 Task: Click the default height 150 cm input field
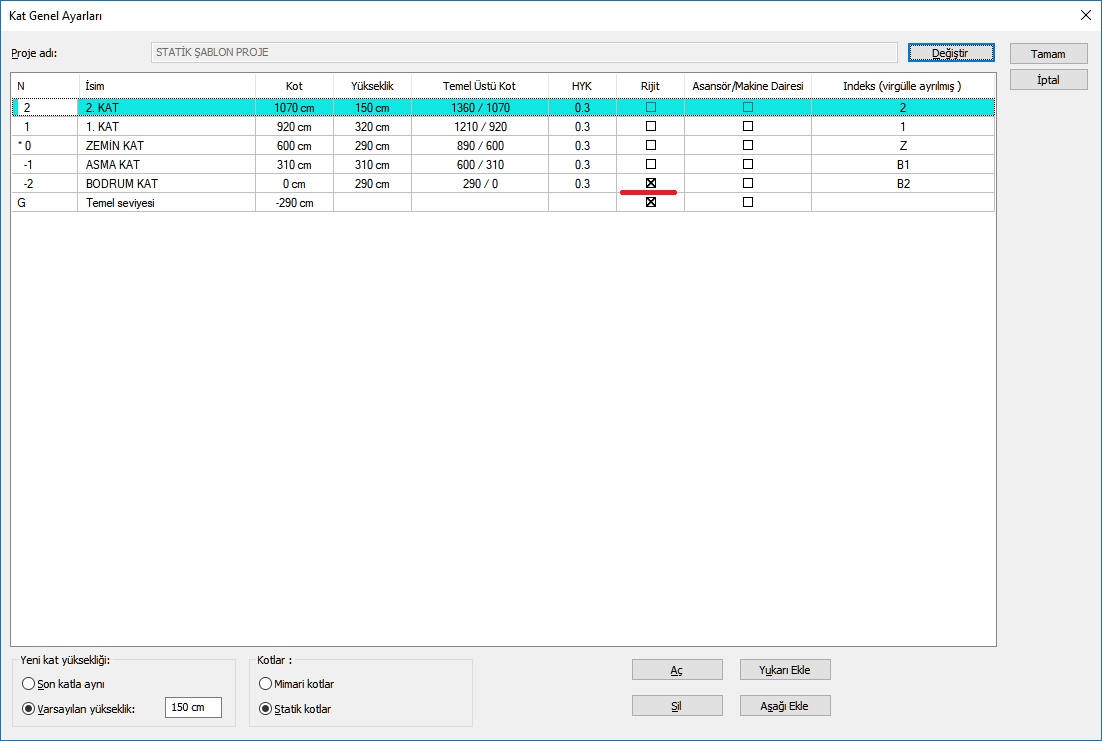[192, 708]
